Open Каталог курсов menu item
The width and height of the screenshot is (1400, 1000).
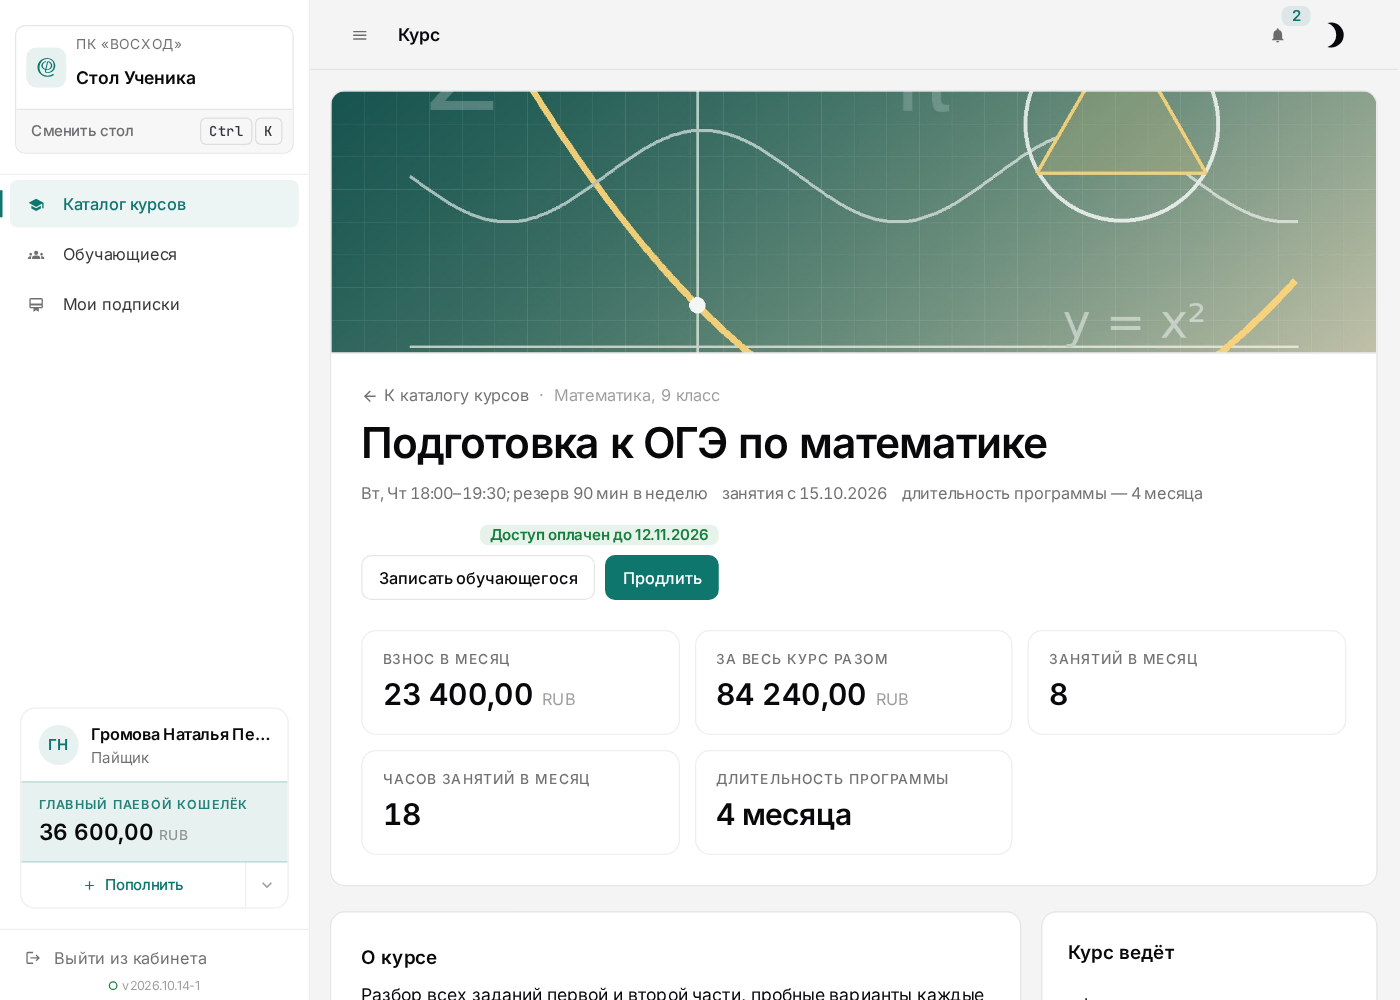(x=155, y=204)
